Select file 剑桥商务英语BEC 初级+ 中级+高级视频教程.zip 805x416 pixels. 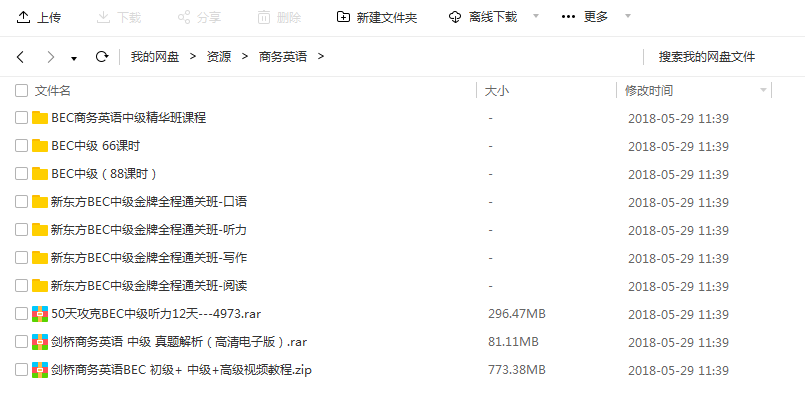(181, 369)
